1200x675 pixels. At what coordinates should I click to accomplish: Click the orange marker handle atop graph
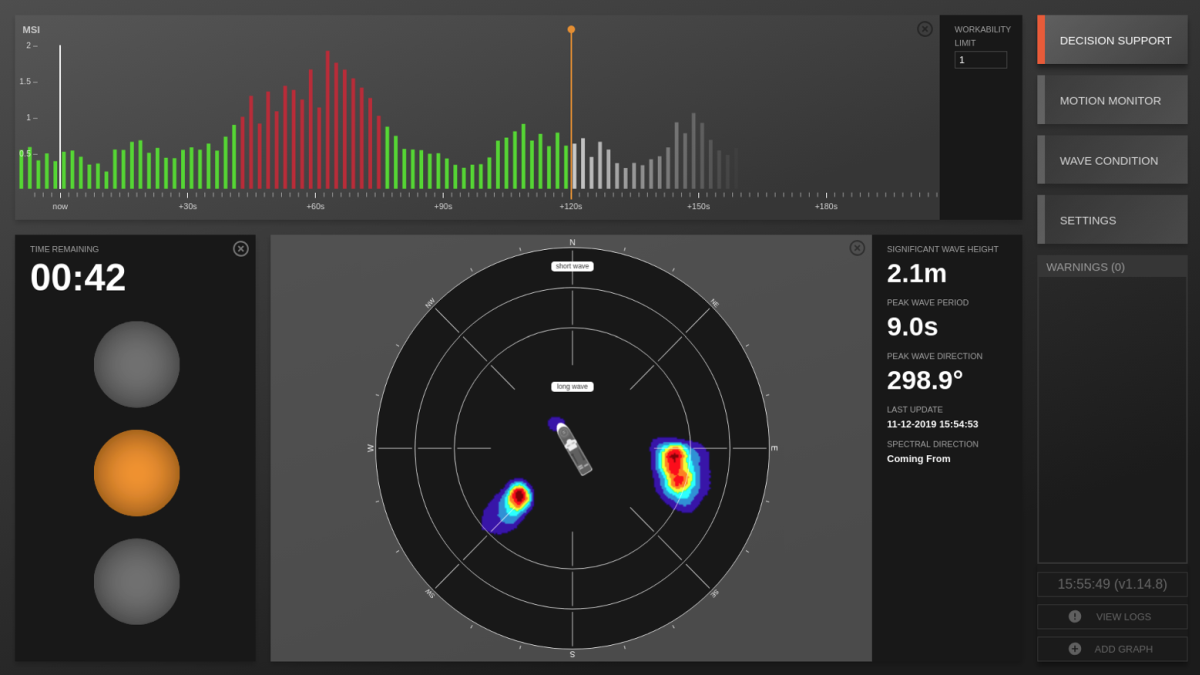[571, 30]
